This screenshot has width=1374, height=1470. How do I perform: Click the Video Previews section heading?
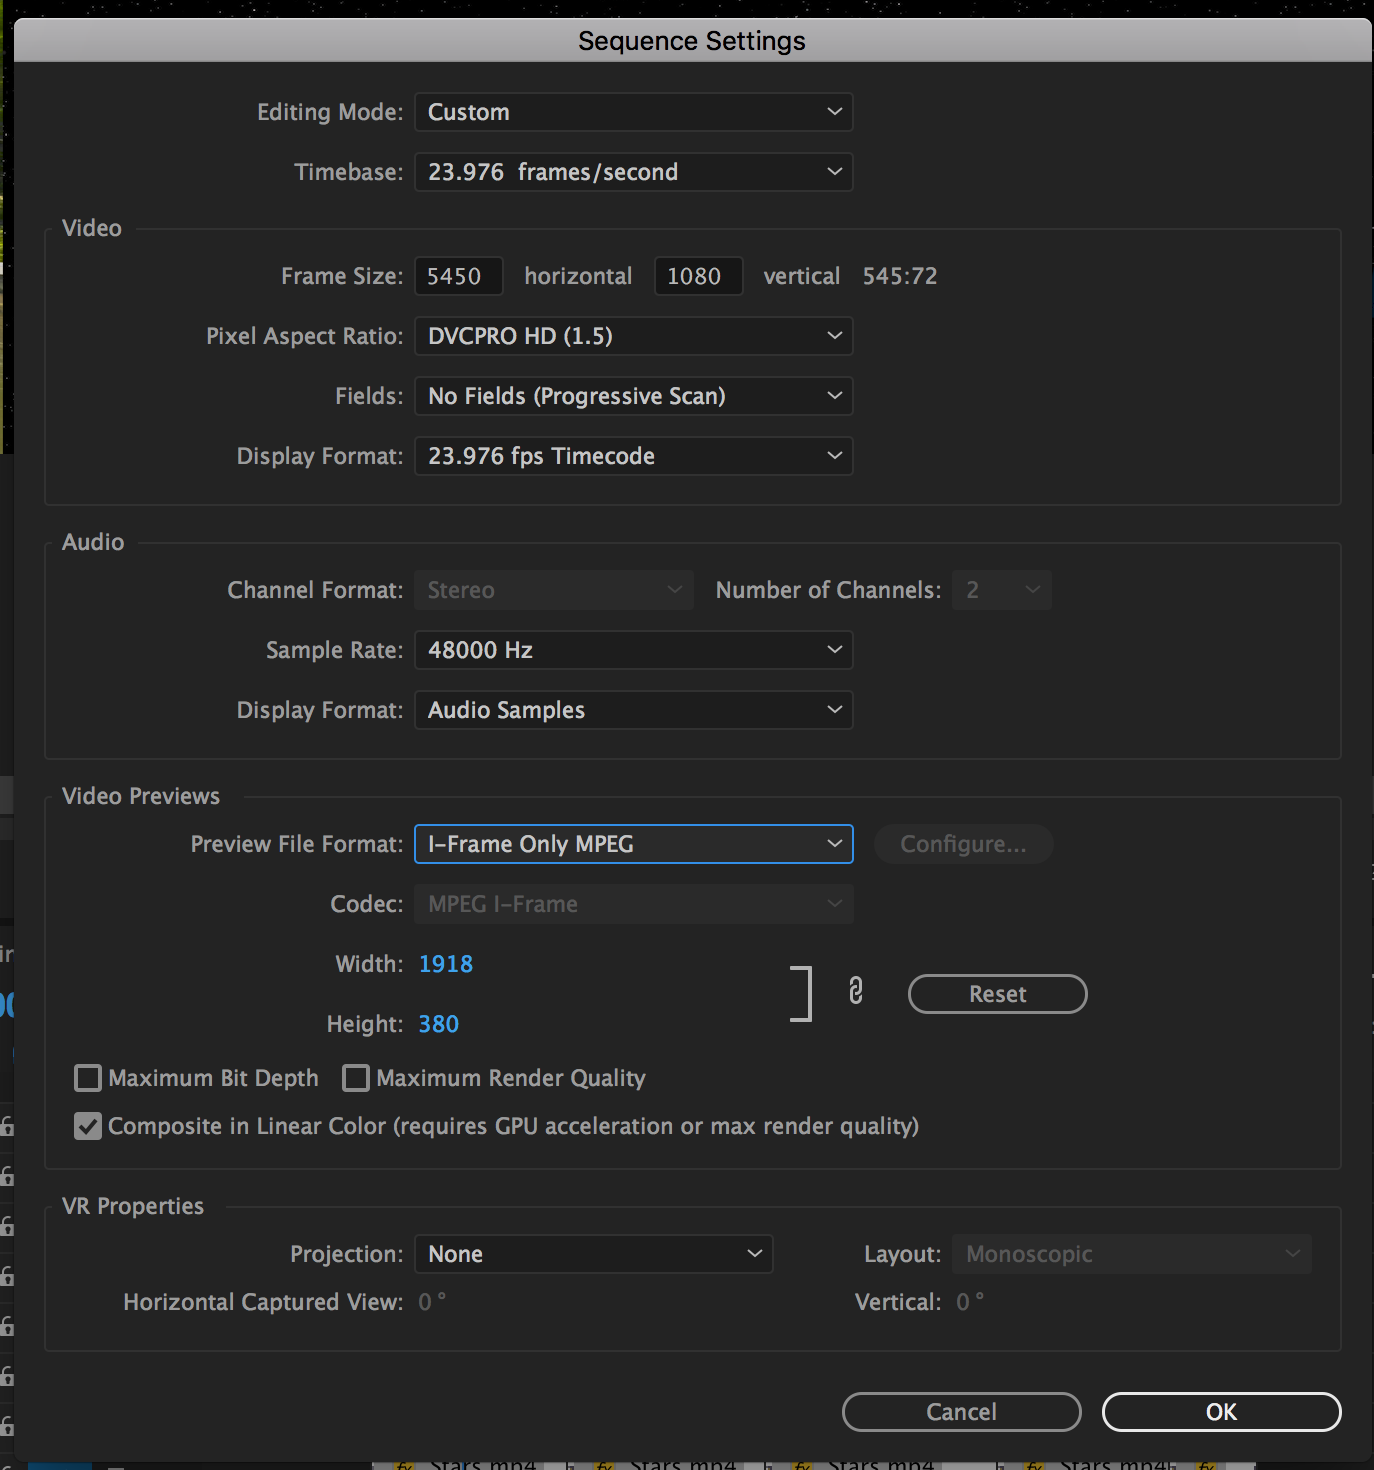141,796
